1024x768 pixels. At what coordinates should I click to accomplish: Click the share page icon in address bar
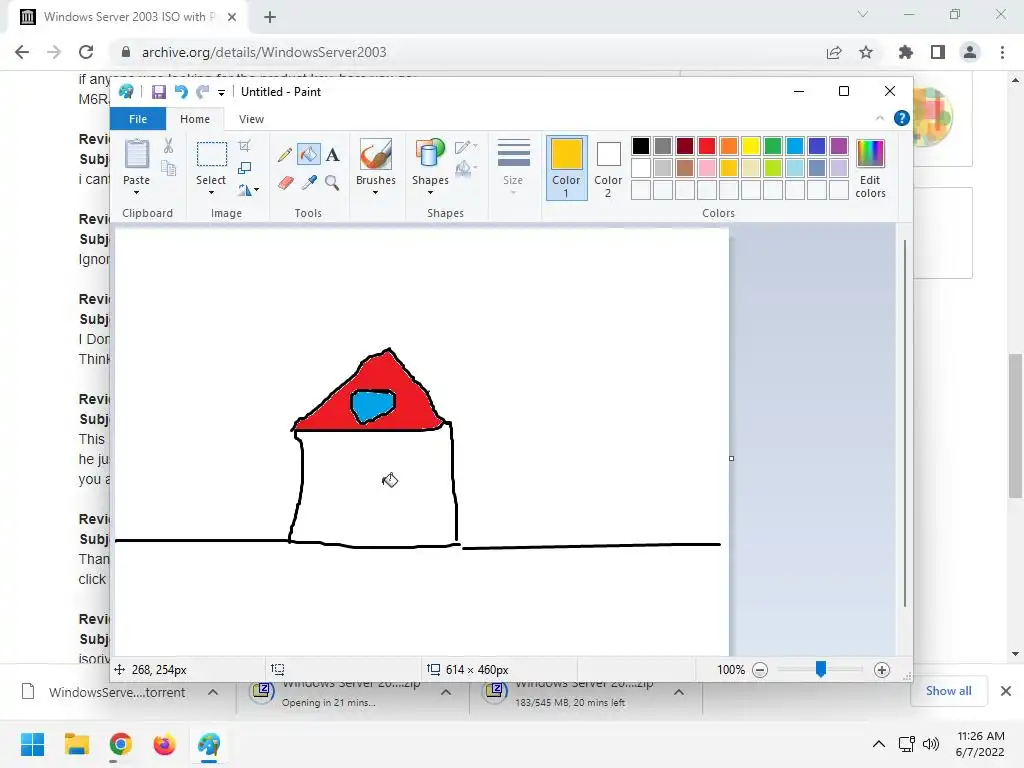pyautogui.click(x=834, y=52)
